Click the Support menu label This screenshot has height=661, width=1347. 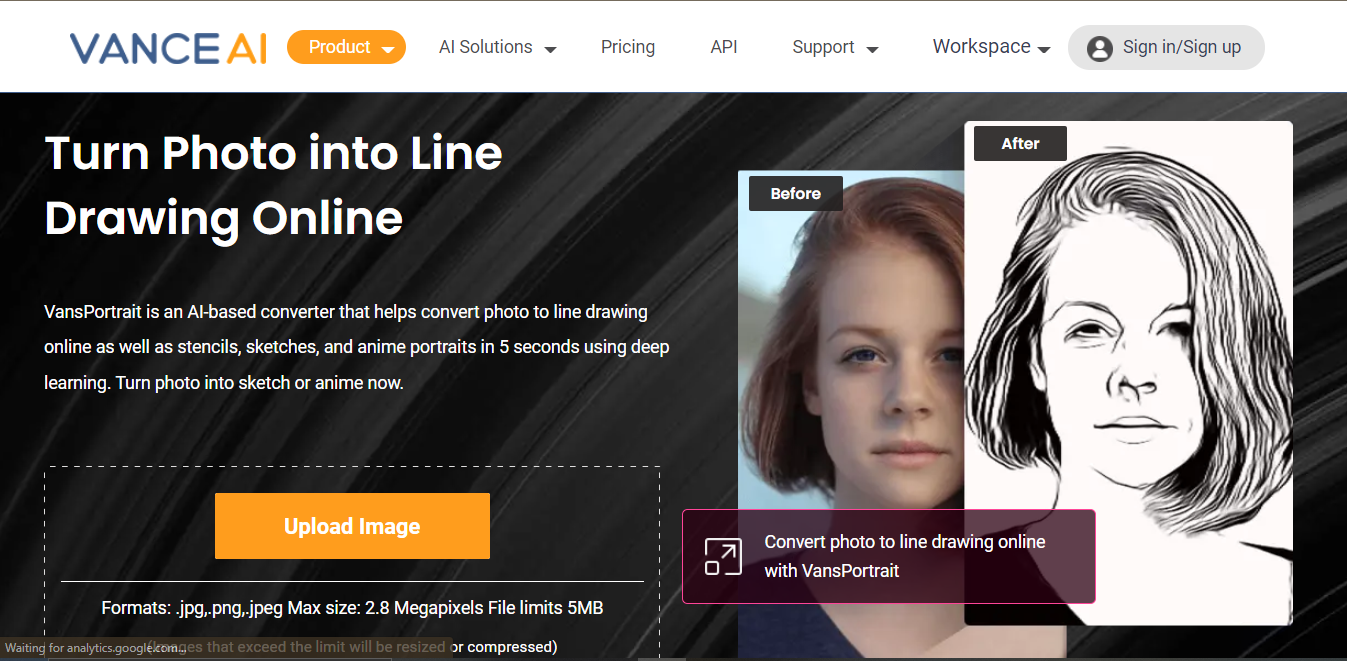823,47
